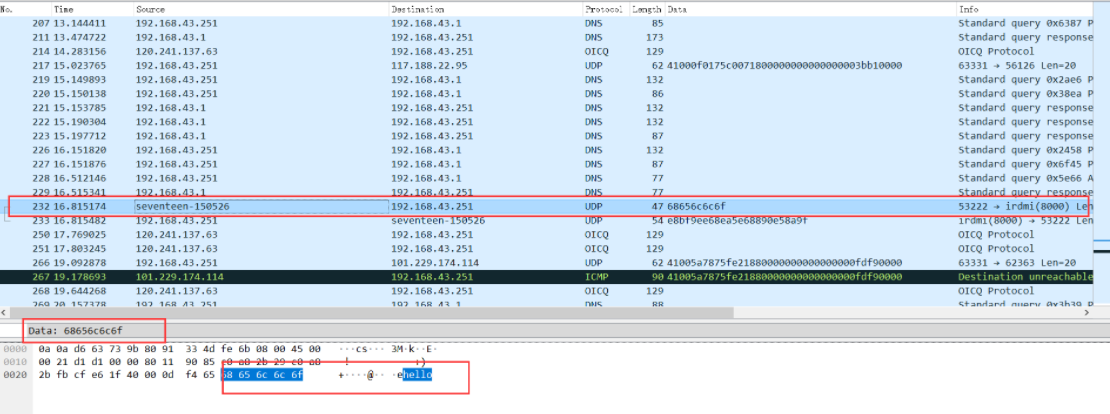
Task: Click 41000f0175c data of packet 217
Action: point(784,66)
